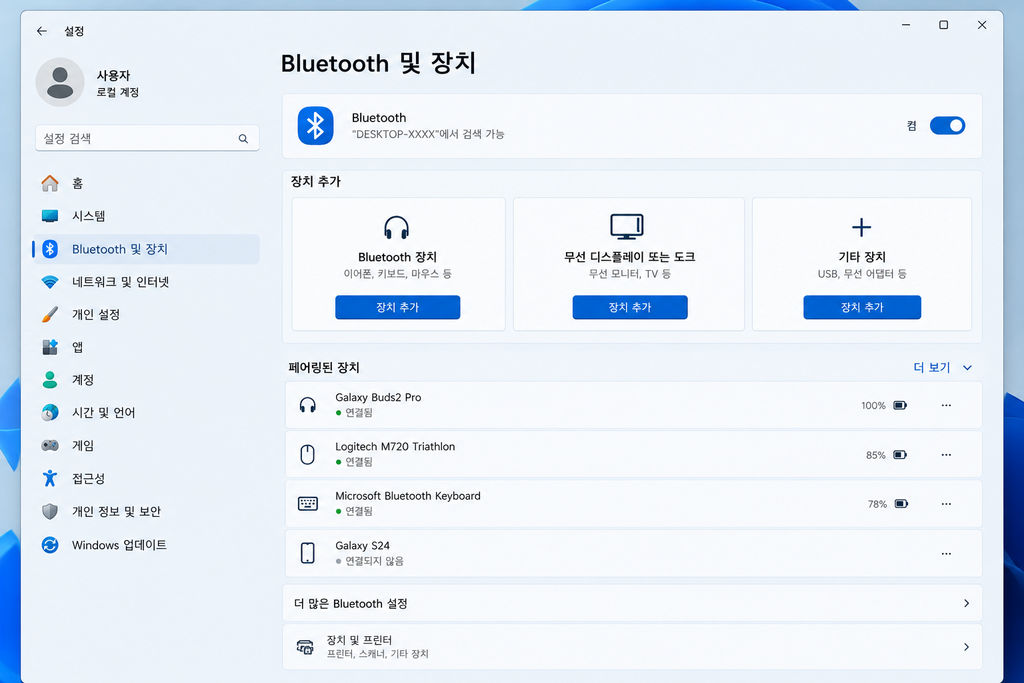The image size is (1024, 683).
Task: Click the 게임 controller icon
Action: (50, 445)
